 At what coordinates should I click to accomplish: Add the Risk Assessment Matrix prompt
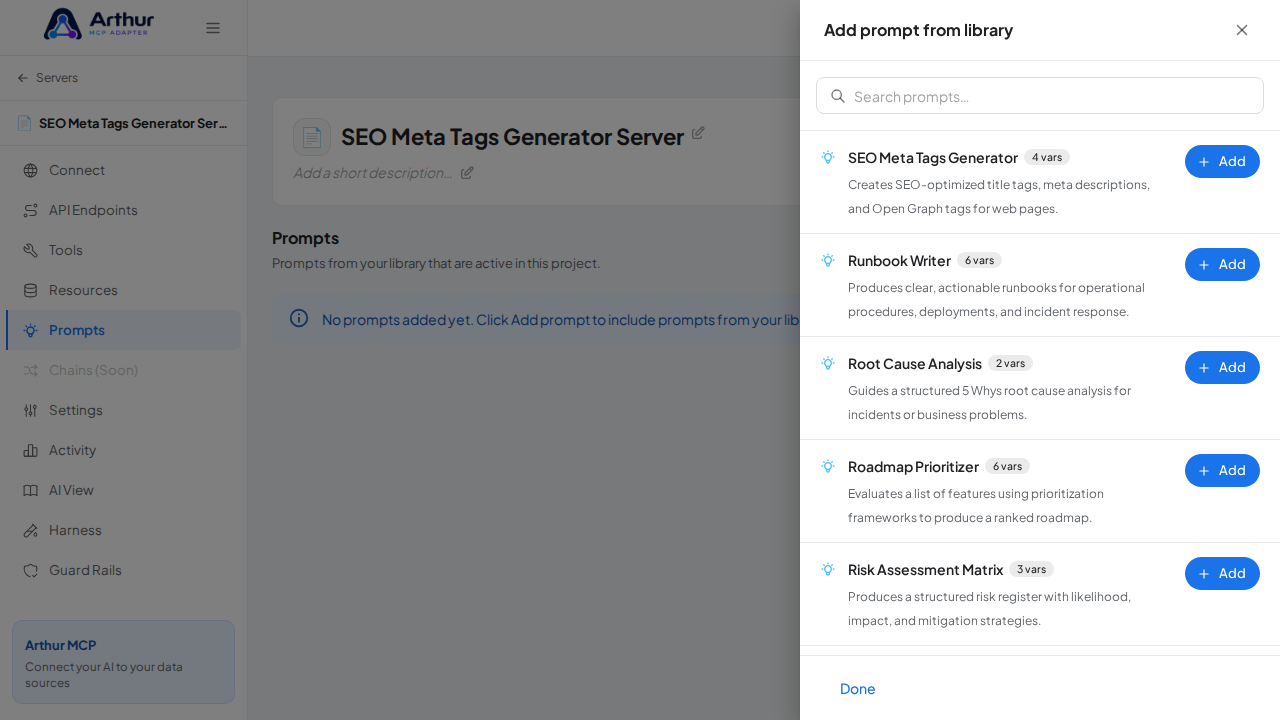[1222, 573]
